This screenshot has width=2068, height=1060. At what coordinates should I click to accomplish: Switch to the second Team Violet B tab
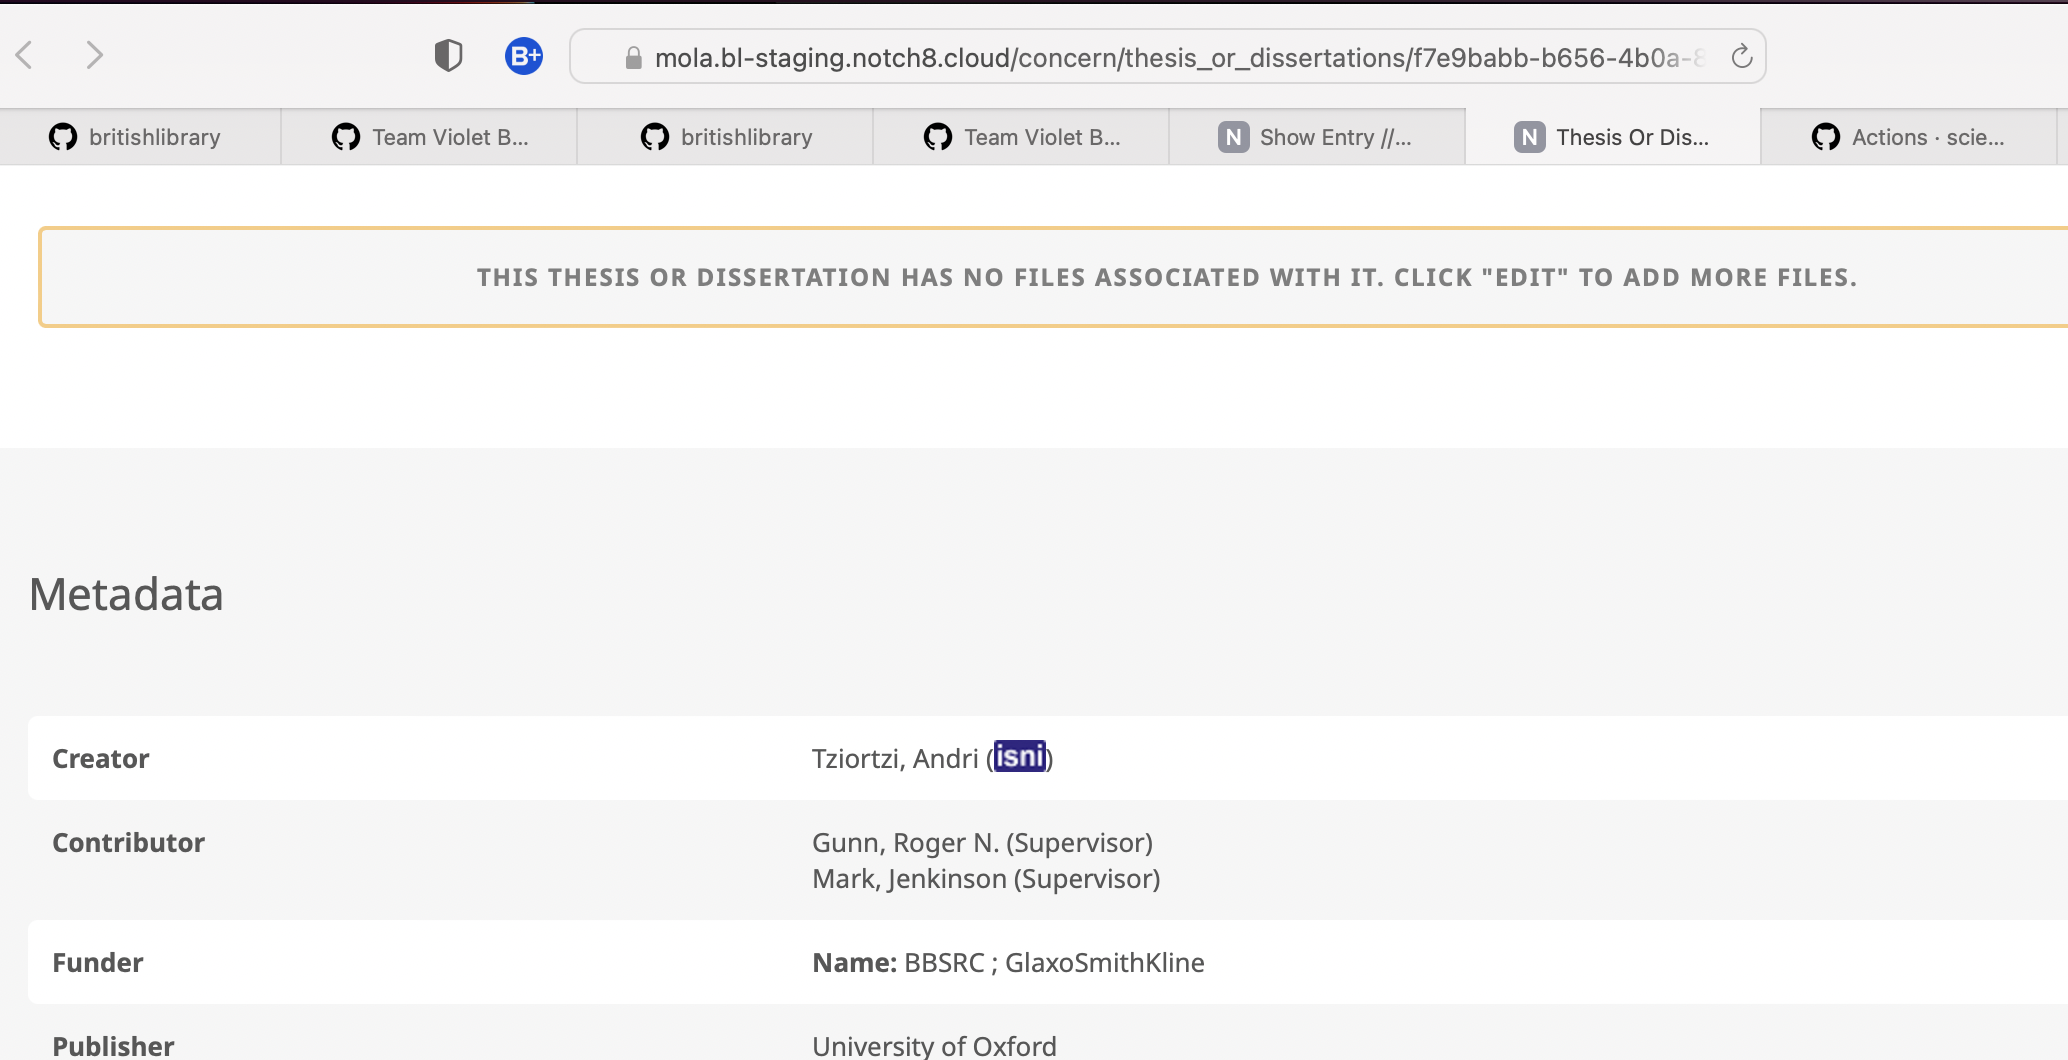1020,136
